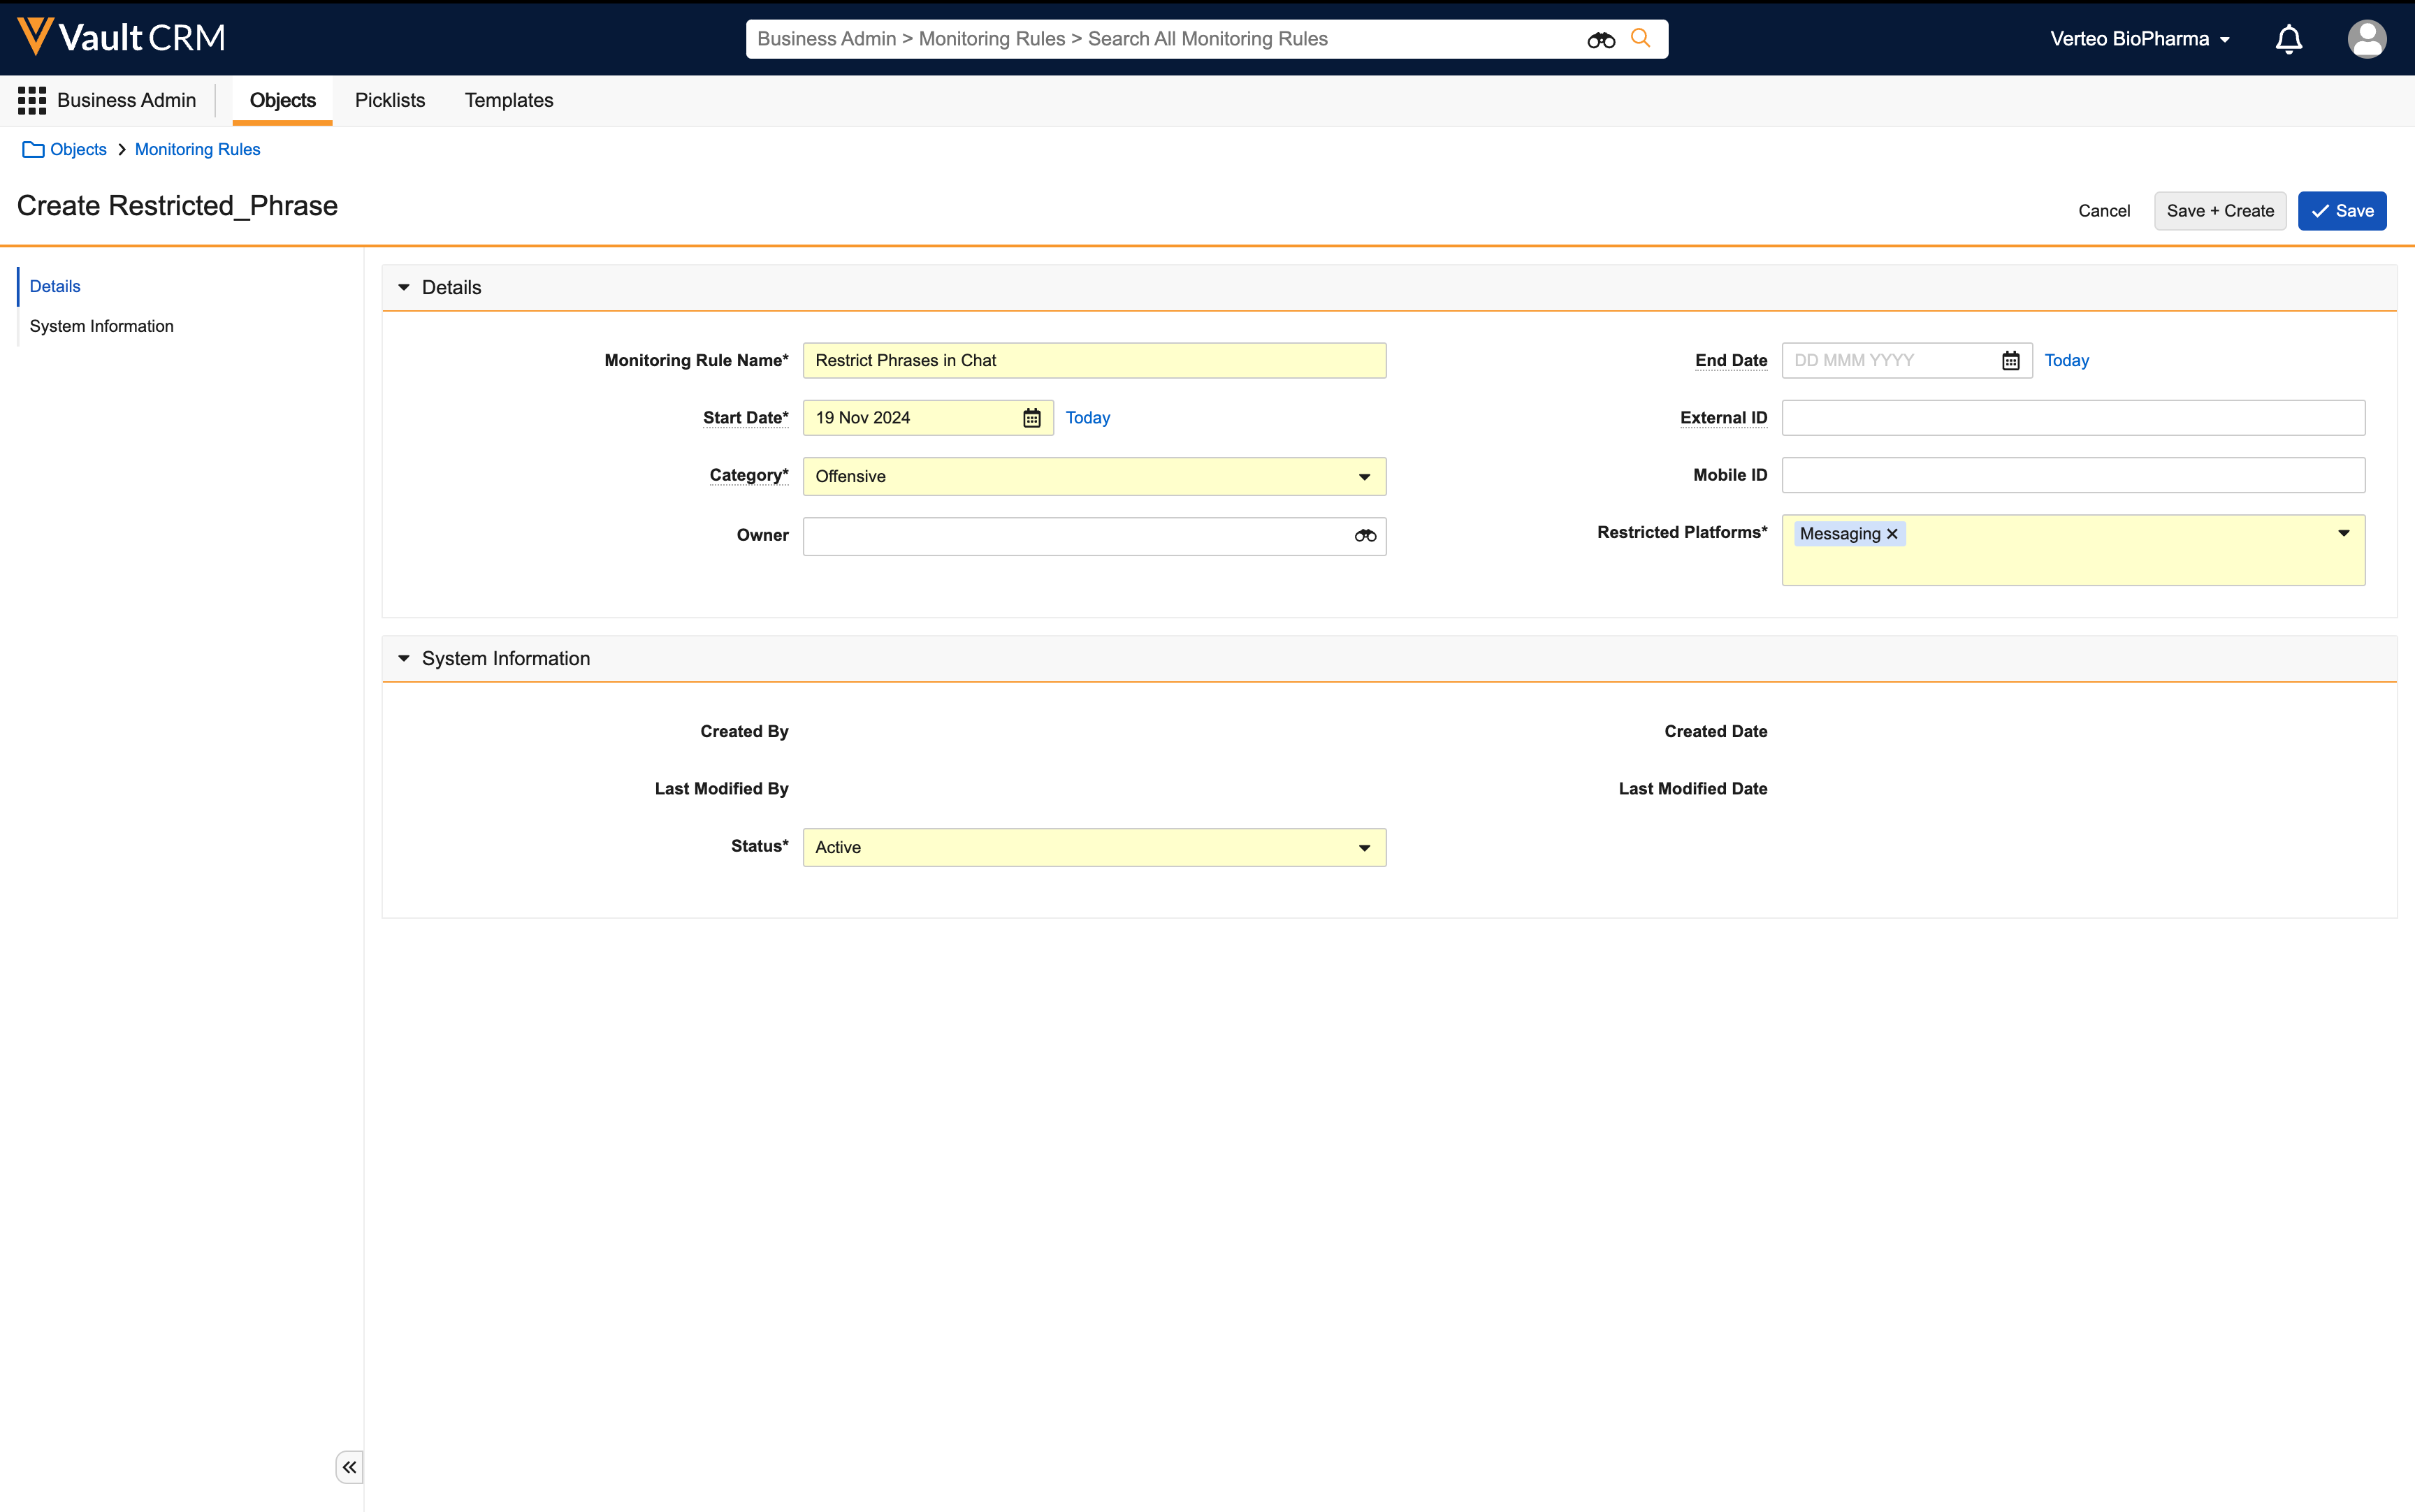Click the Monitoring Rules breadcrumb link
The height and width of the screenshot is (1512, 2415).
pos(197,149)
